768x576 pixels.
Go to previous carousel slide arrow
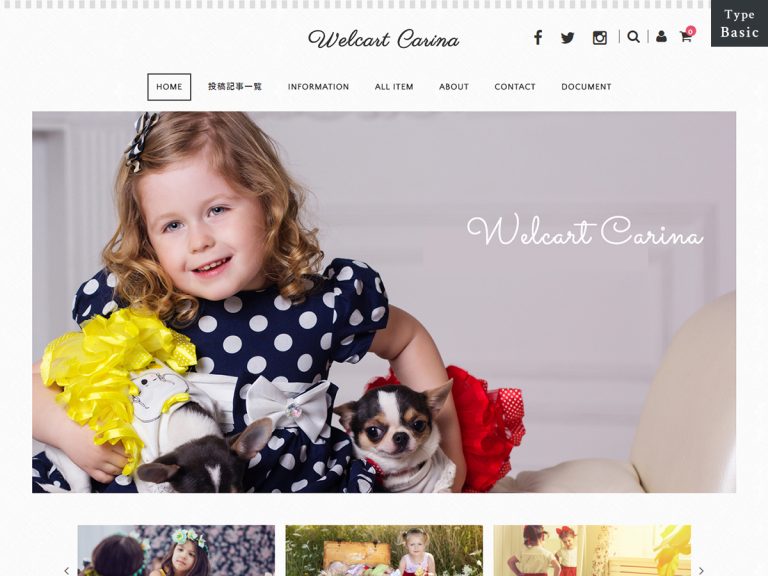pos(67,570)
